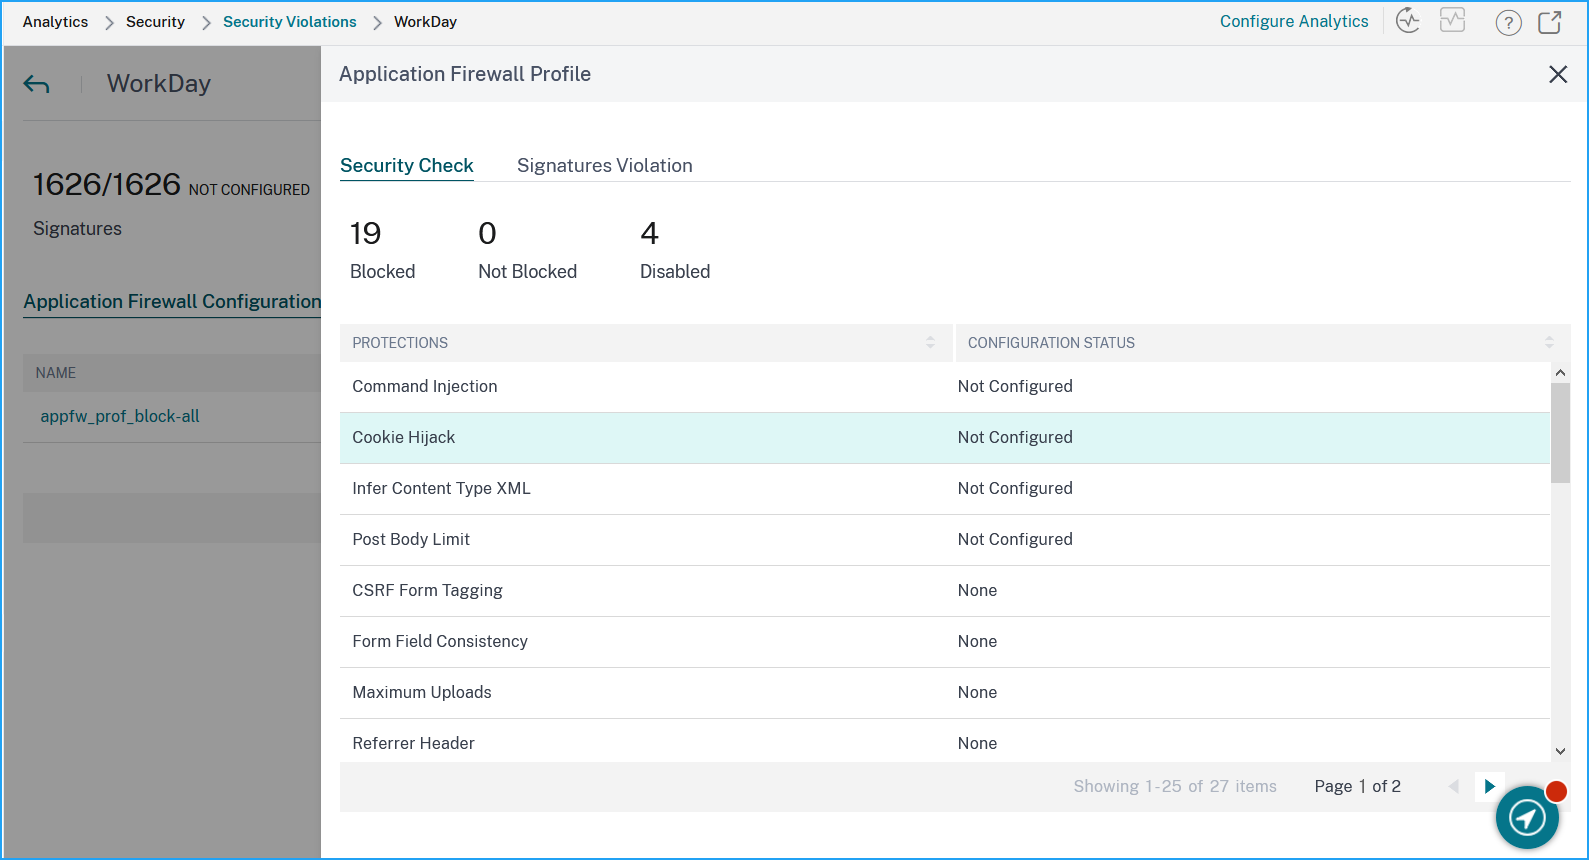Select the Cookie Hijack protection row

pos(945,438)
